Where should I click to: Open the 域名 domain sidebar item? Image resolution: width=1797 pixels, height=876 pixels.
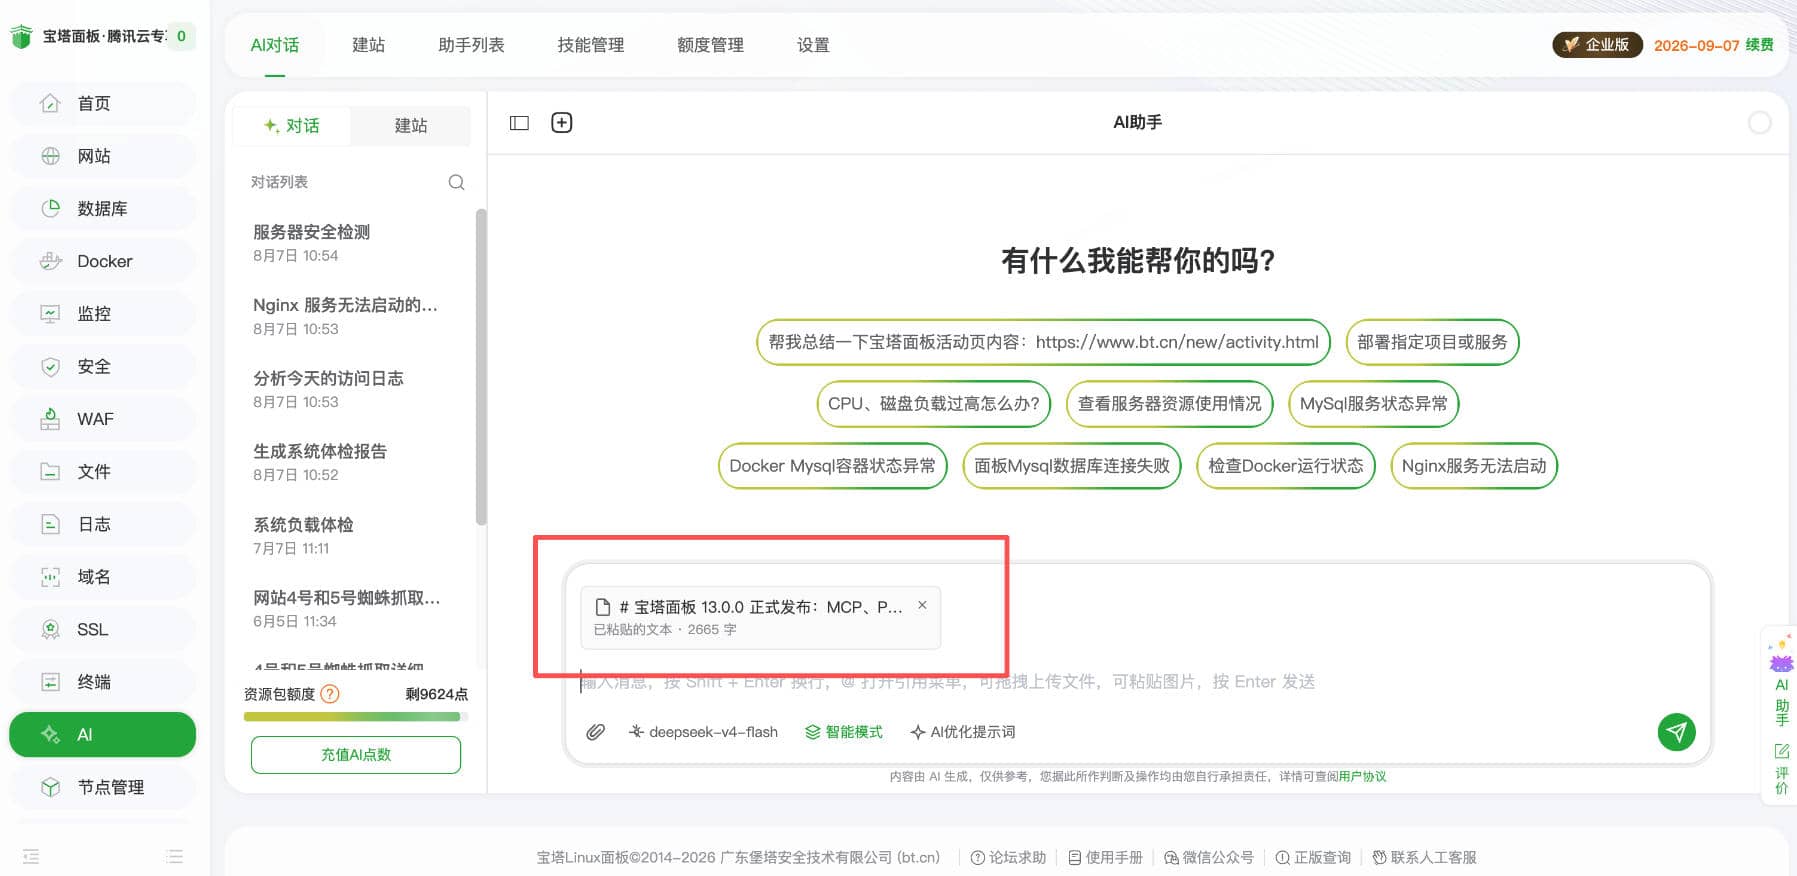coord(102,577)
